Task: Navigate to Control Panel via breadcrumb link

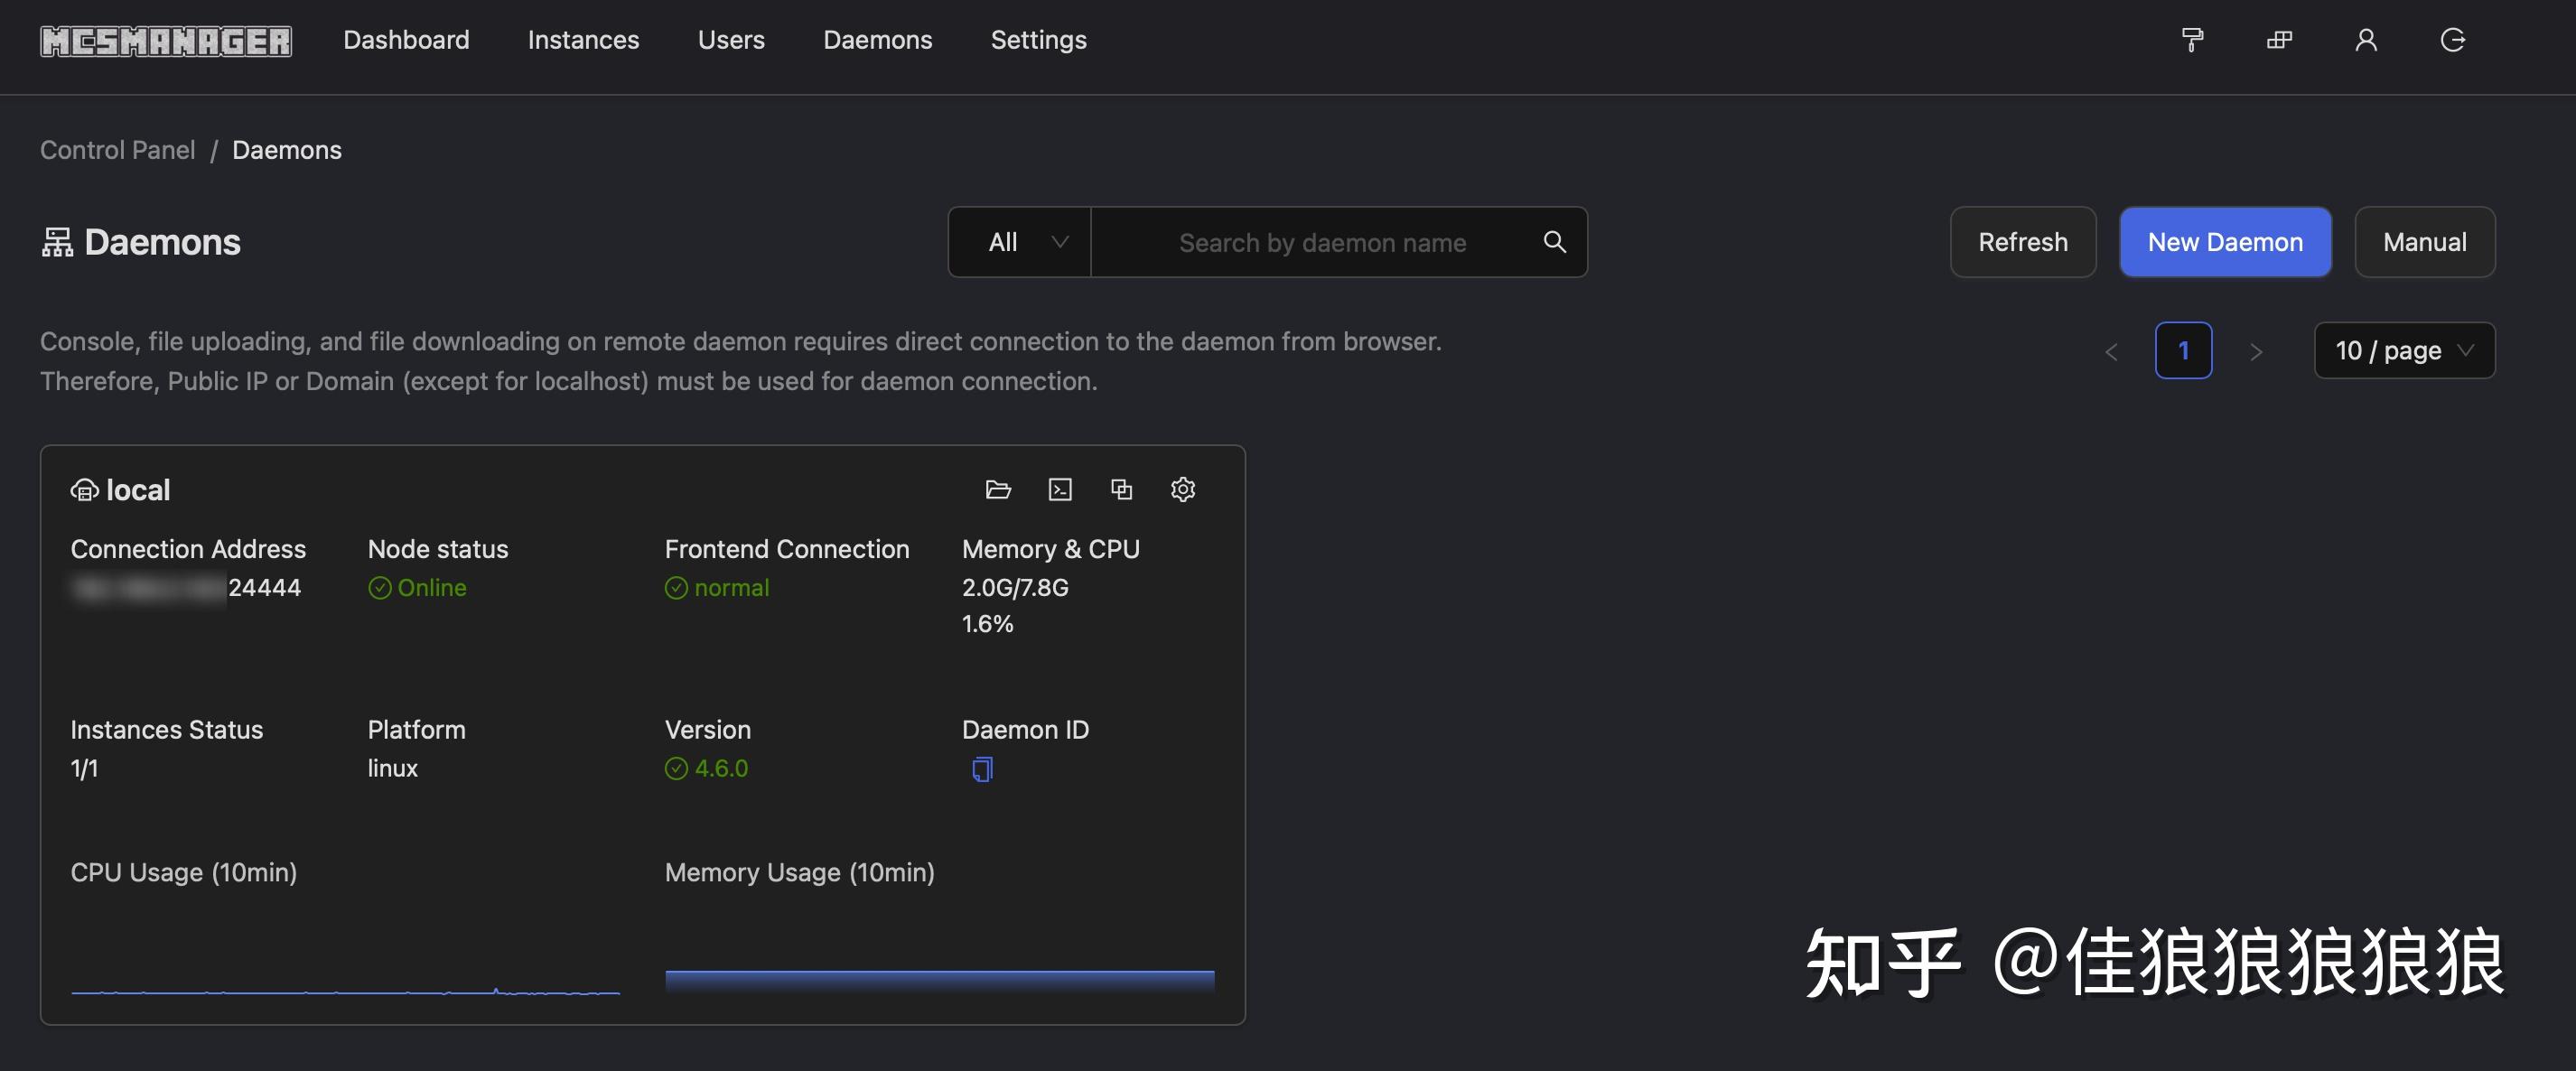Action: coord(117,149)
